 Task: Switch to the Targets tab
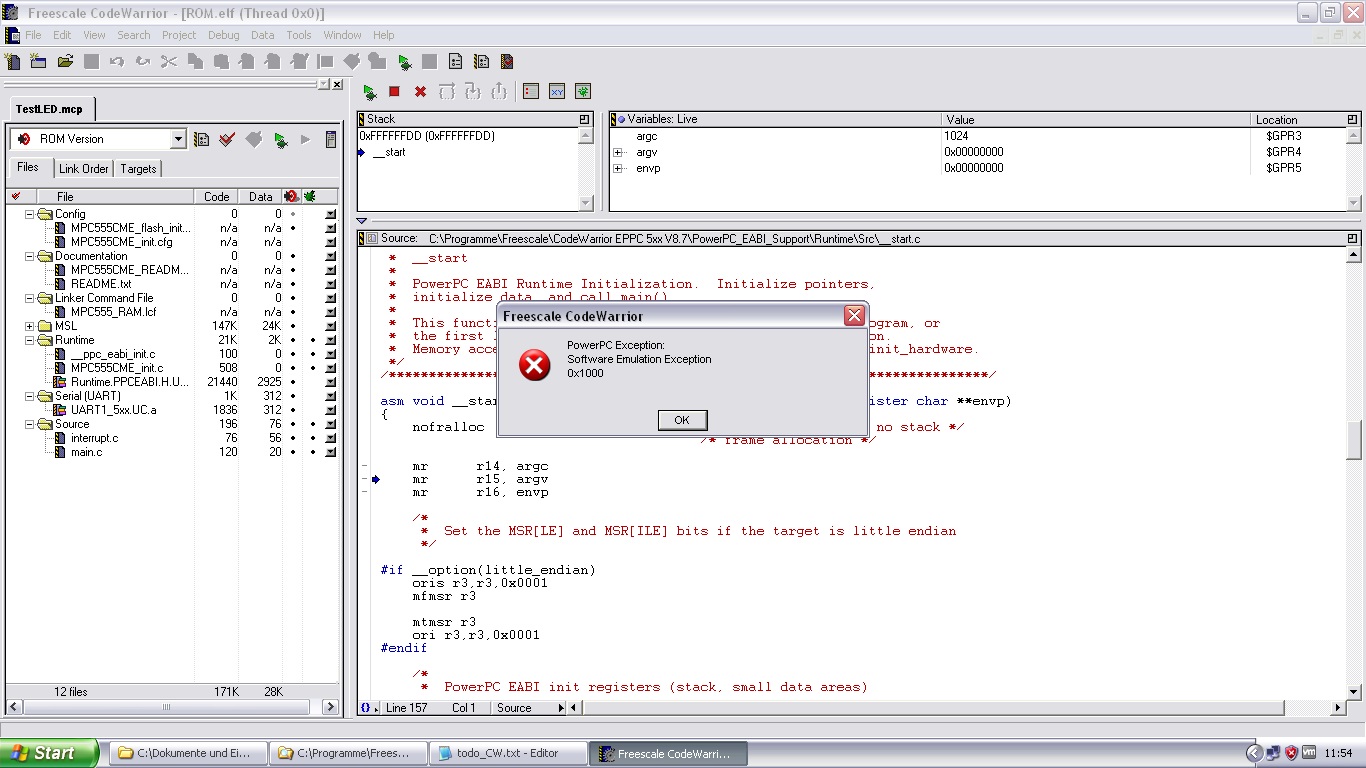tap(138, 169)
